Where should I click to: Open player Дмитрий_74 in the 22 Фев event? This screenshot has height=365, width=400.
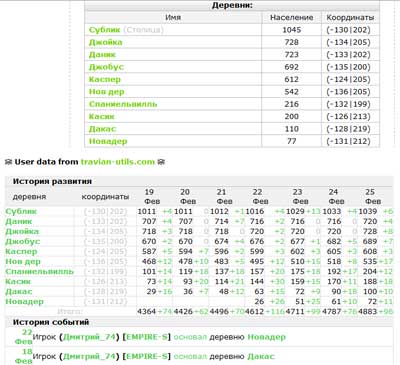89,337
